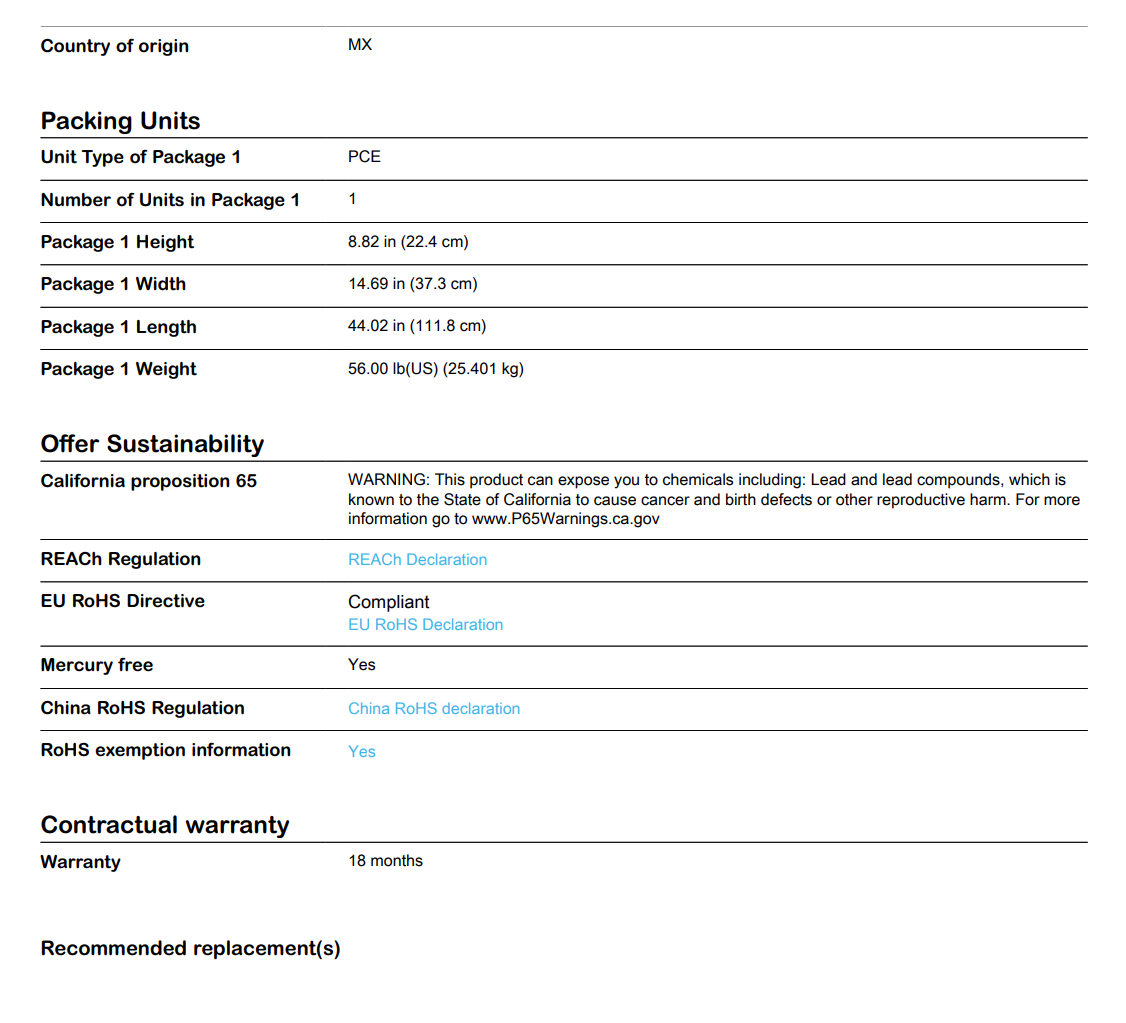Click the Contractual warranty section heading
The height and width of the screenshot is (1023, 1126).
coord(165,825)
